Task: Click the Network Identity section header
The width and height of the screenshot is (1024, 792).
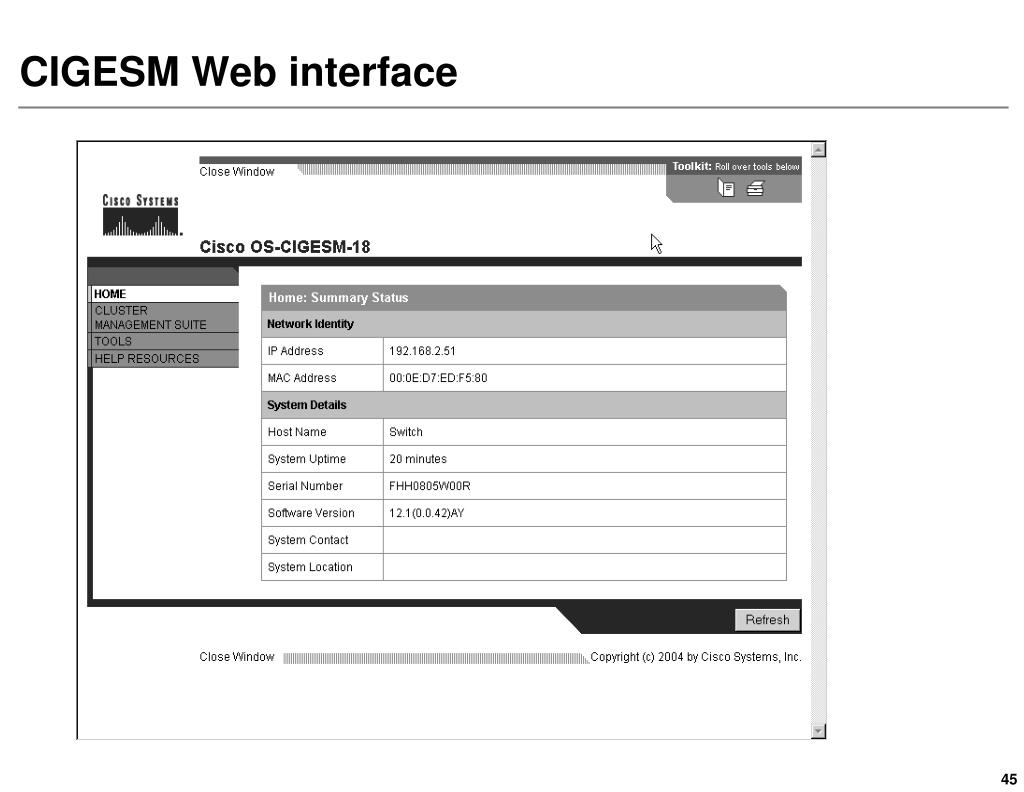Action: tap(524, 324)
